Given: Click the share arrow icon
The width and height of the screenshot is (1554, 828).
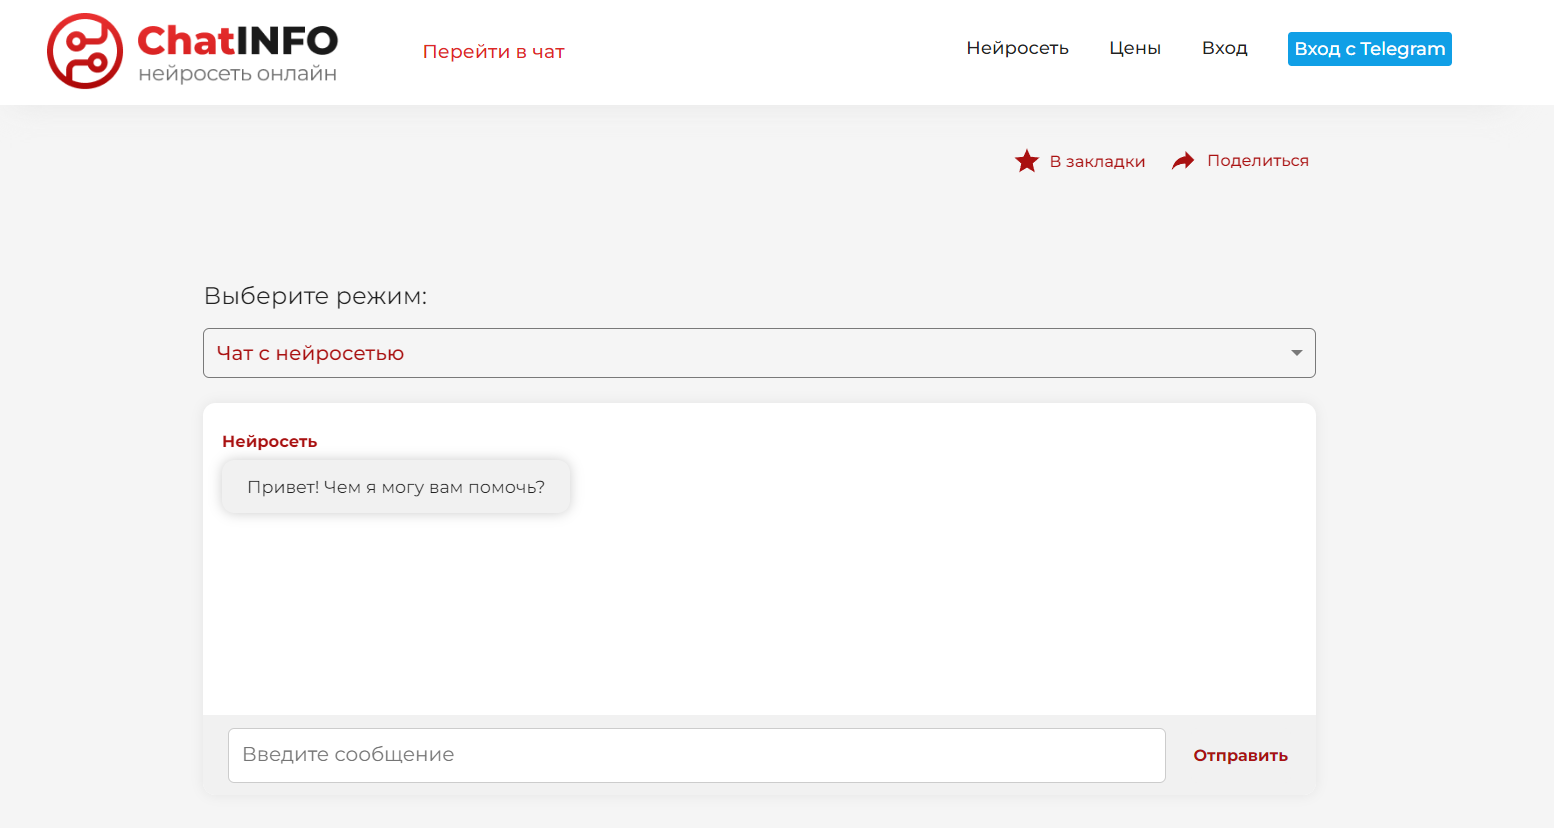Looking at the screenshot, I should [1183, 161].
